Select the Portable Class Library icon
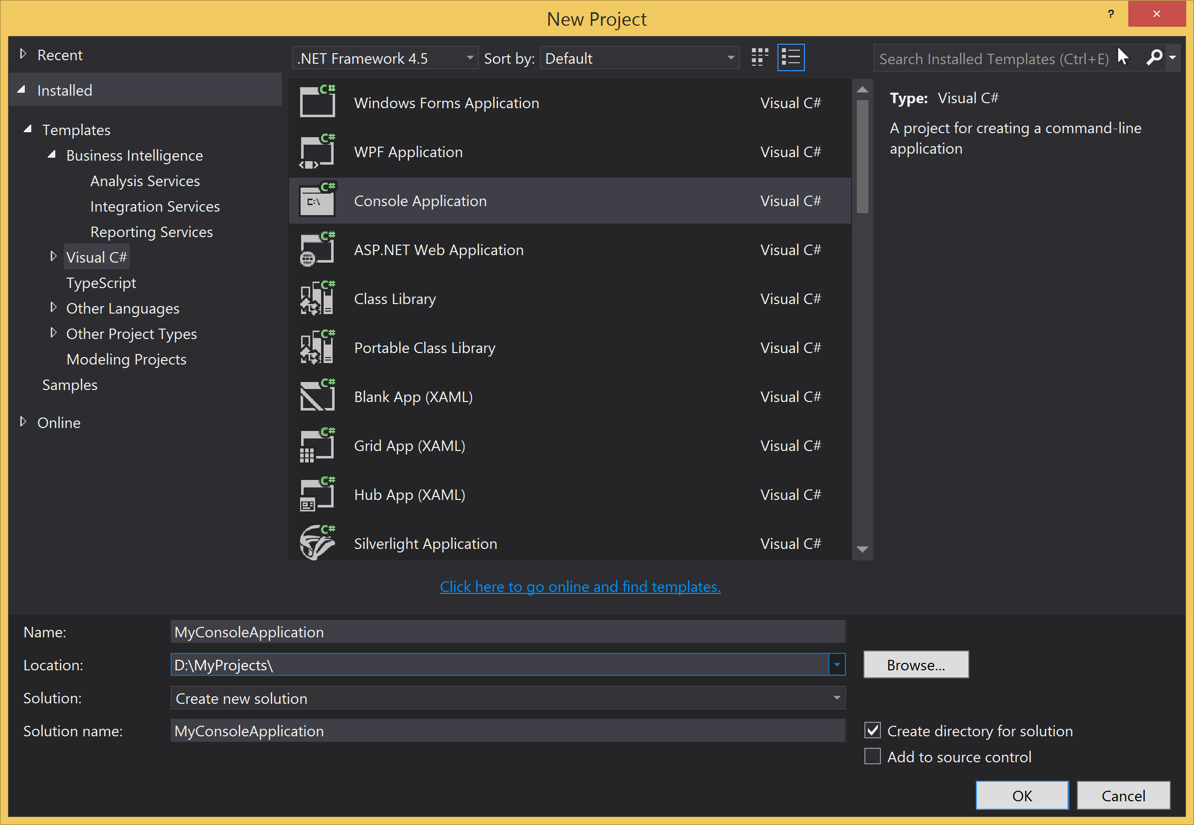This screenshot has width=1194, height=825. coord(317,347)
